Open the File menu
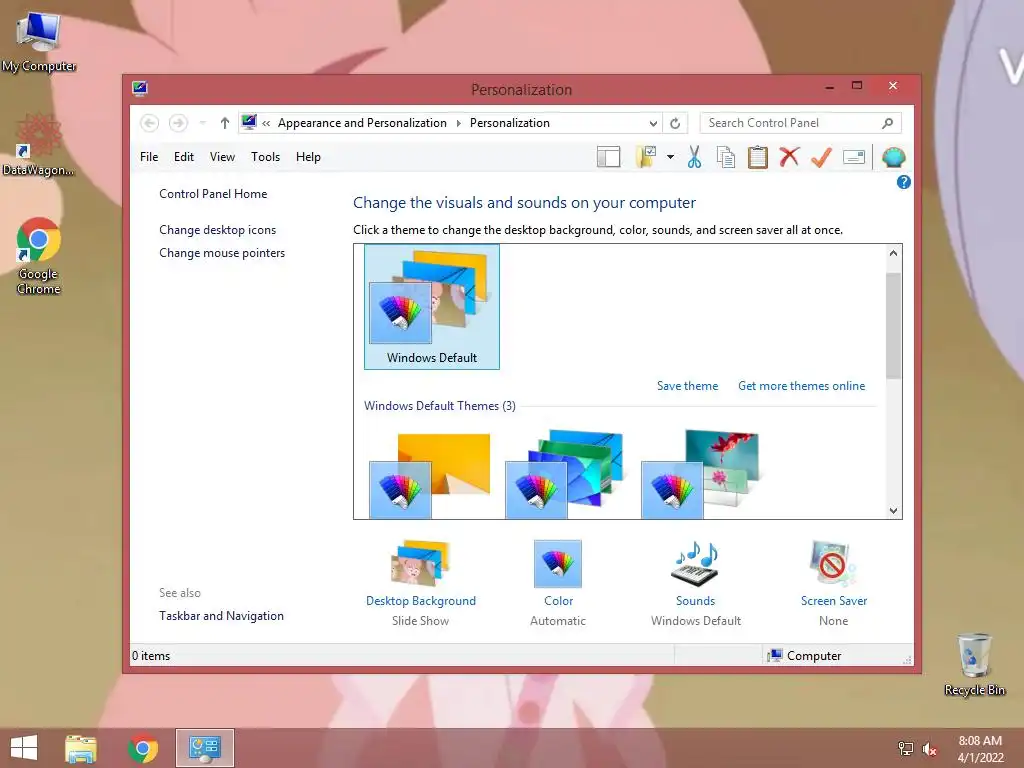The height and width of the screenshot is (768, 1024). click(149, 157)
